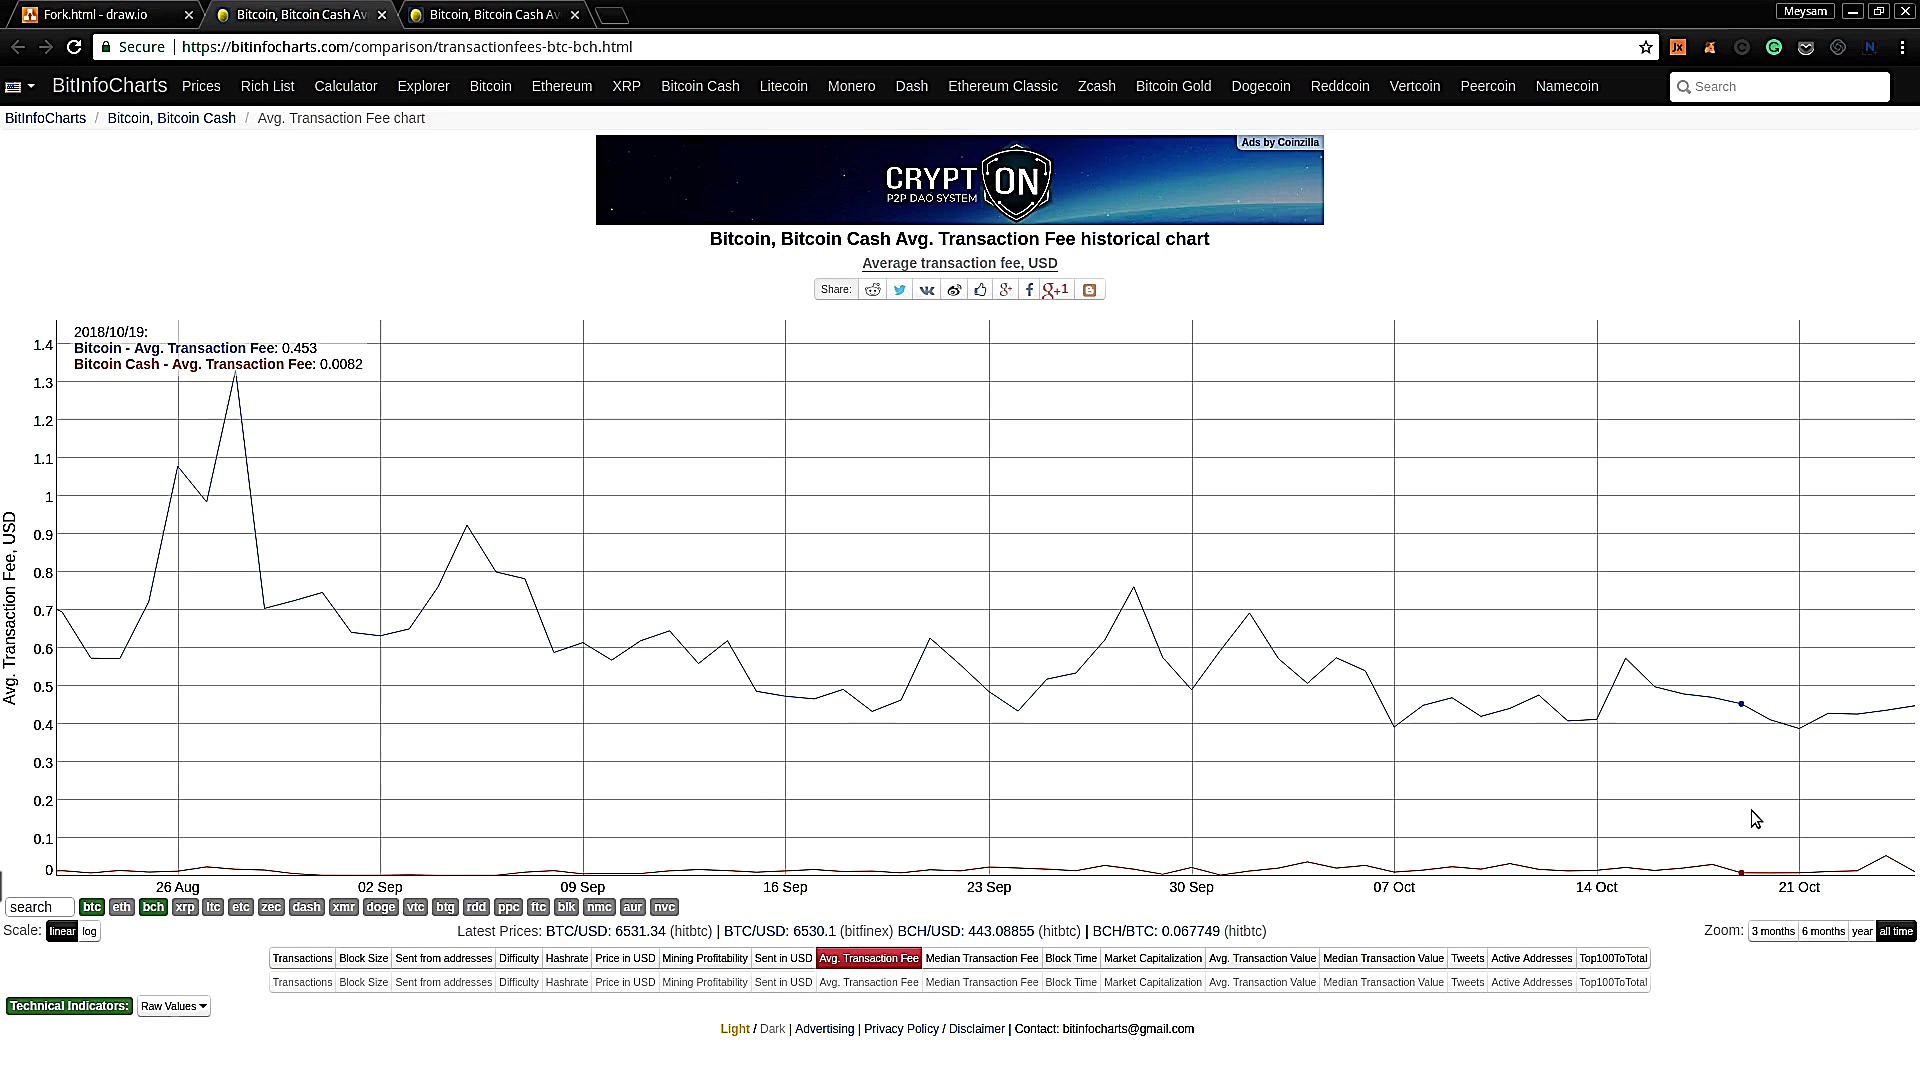
Task: Click the coin search field below chart
Action: [x=40, y=908]
